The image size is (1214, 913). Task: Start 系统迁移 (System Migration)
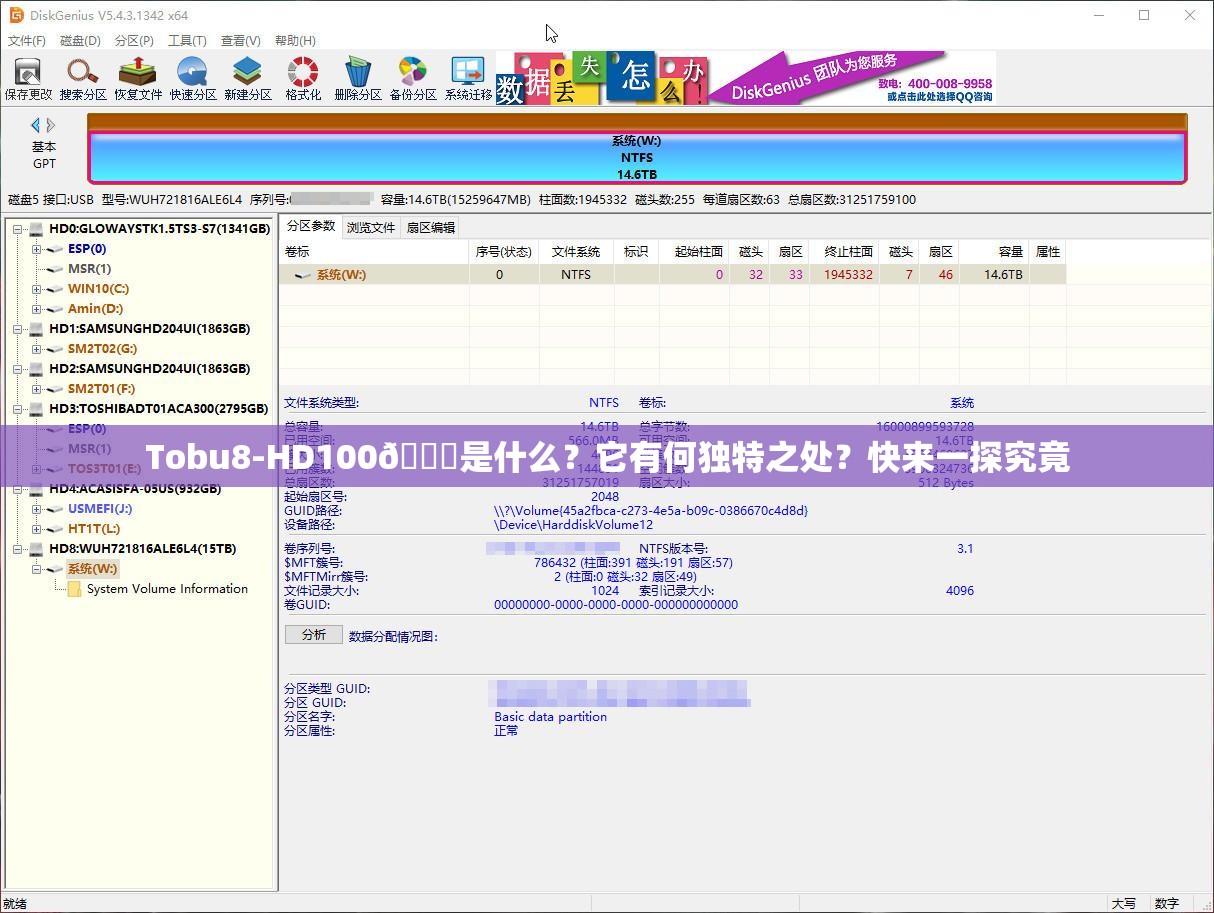[x=467, y=77]
